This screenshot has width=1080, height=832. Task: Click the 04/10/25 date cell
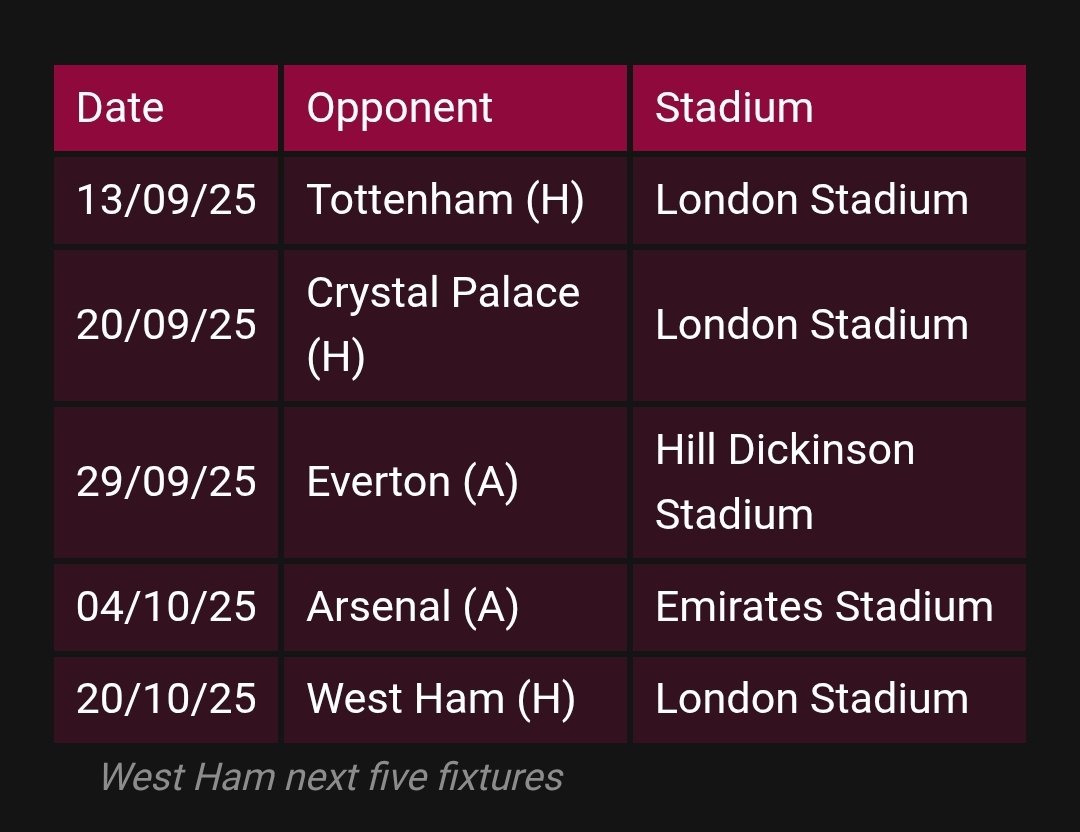click(166, 607)
